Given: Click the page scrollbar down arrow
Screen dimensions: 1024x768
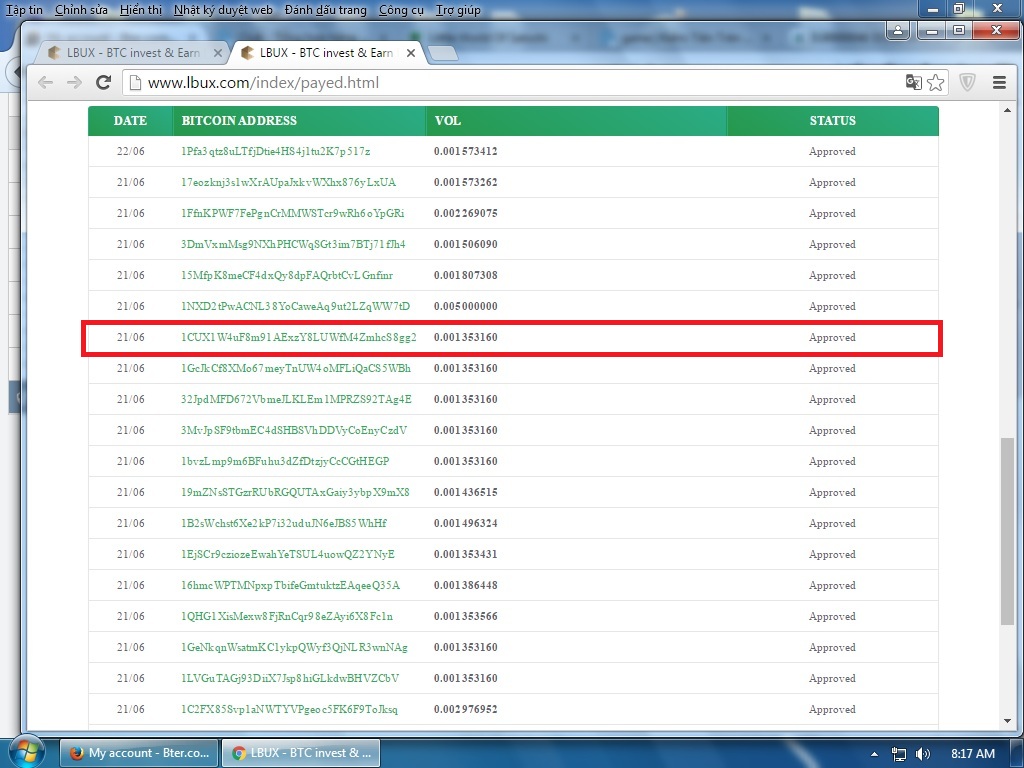Looking at the screenshot, I should point(1007,721).
